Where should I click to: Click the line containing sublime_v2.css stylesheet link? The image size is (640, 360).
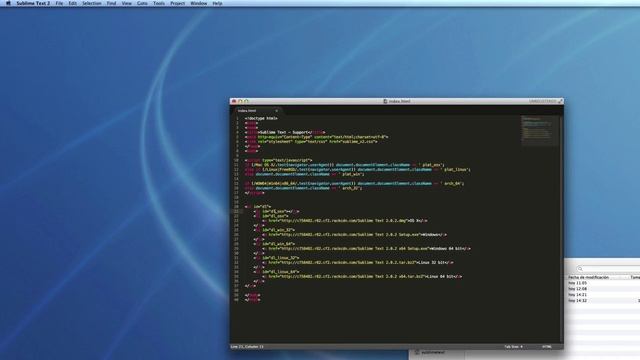(311, 142)
